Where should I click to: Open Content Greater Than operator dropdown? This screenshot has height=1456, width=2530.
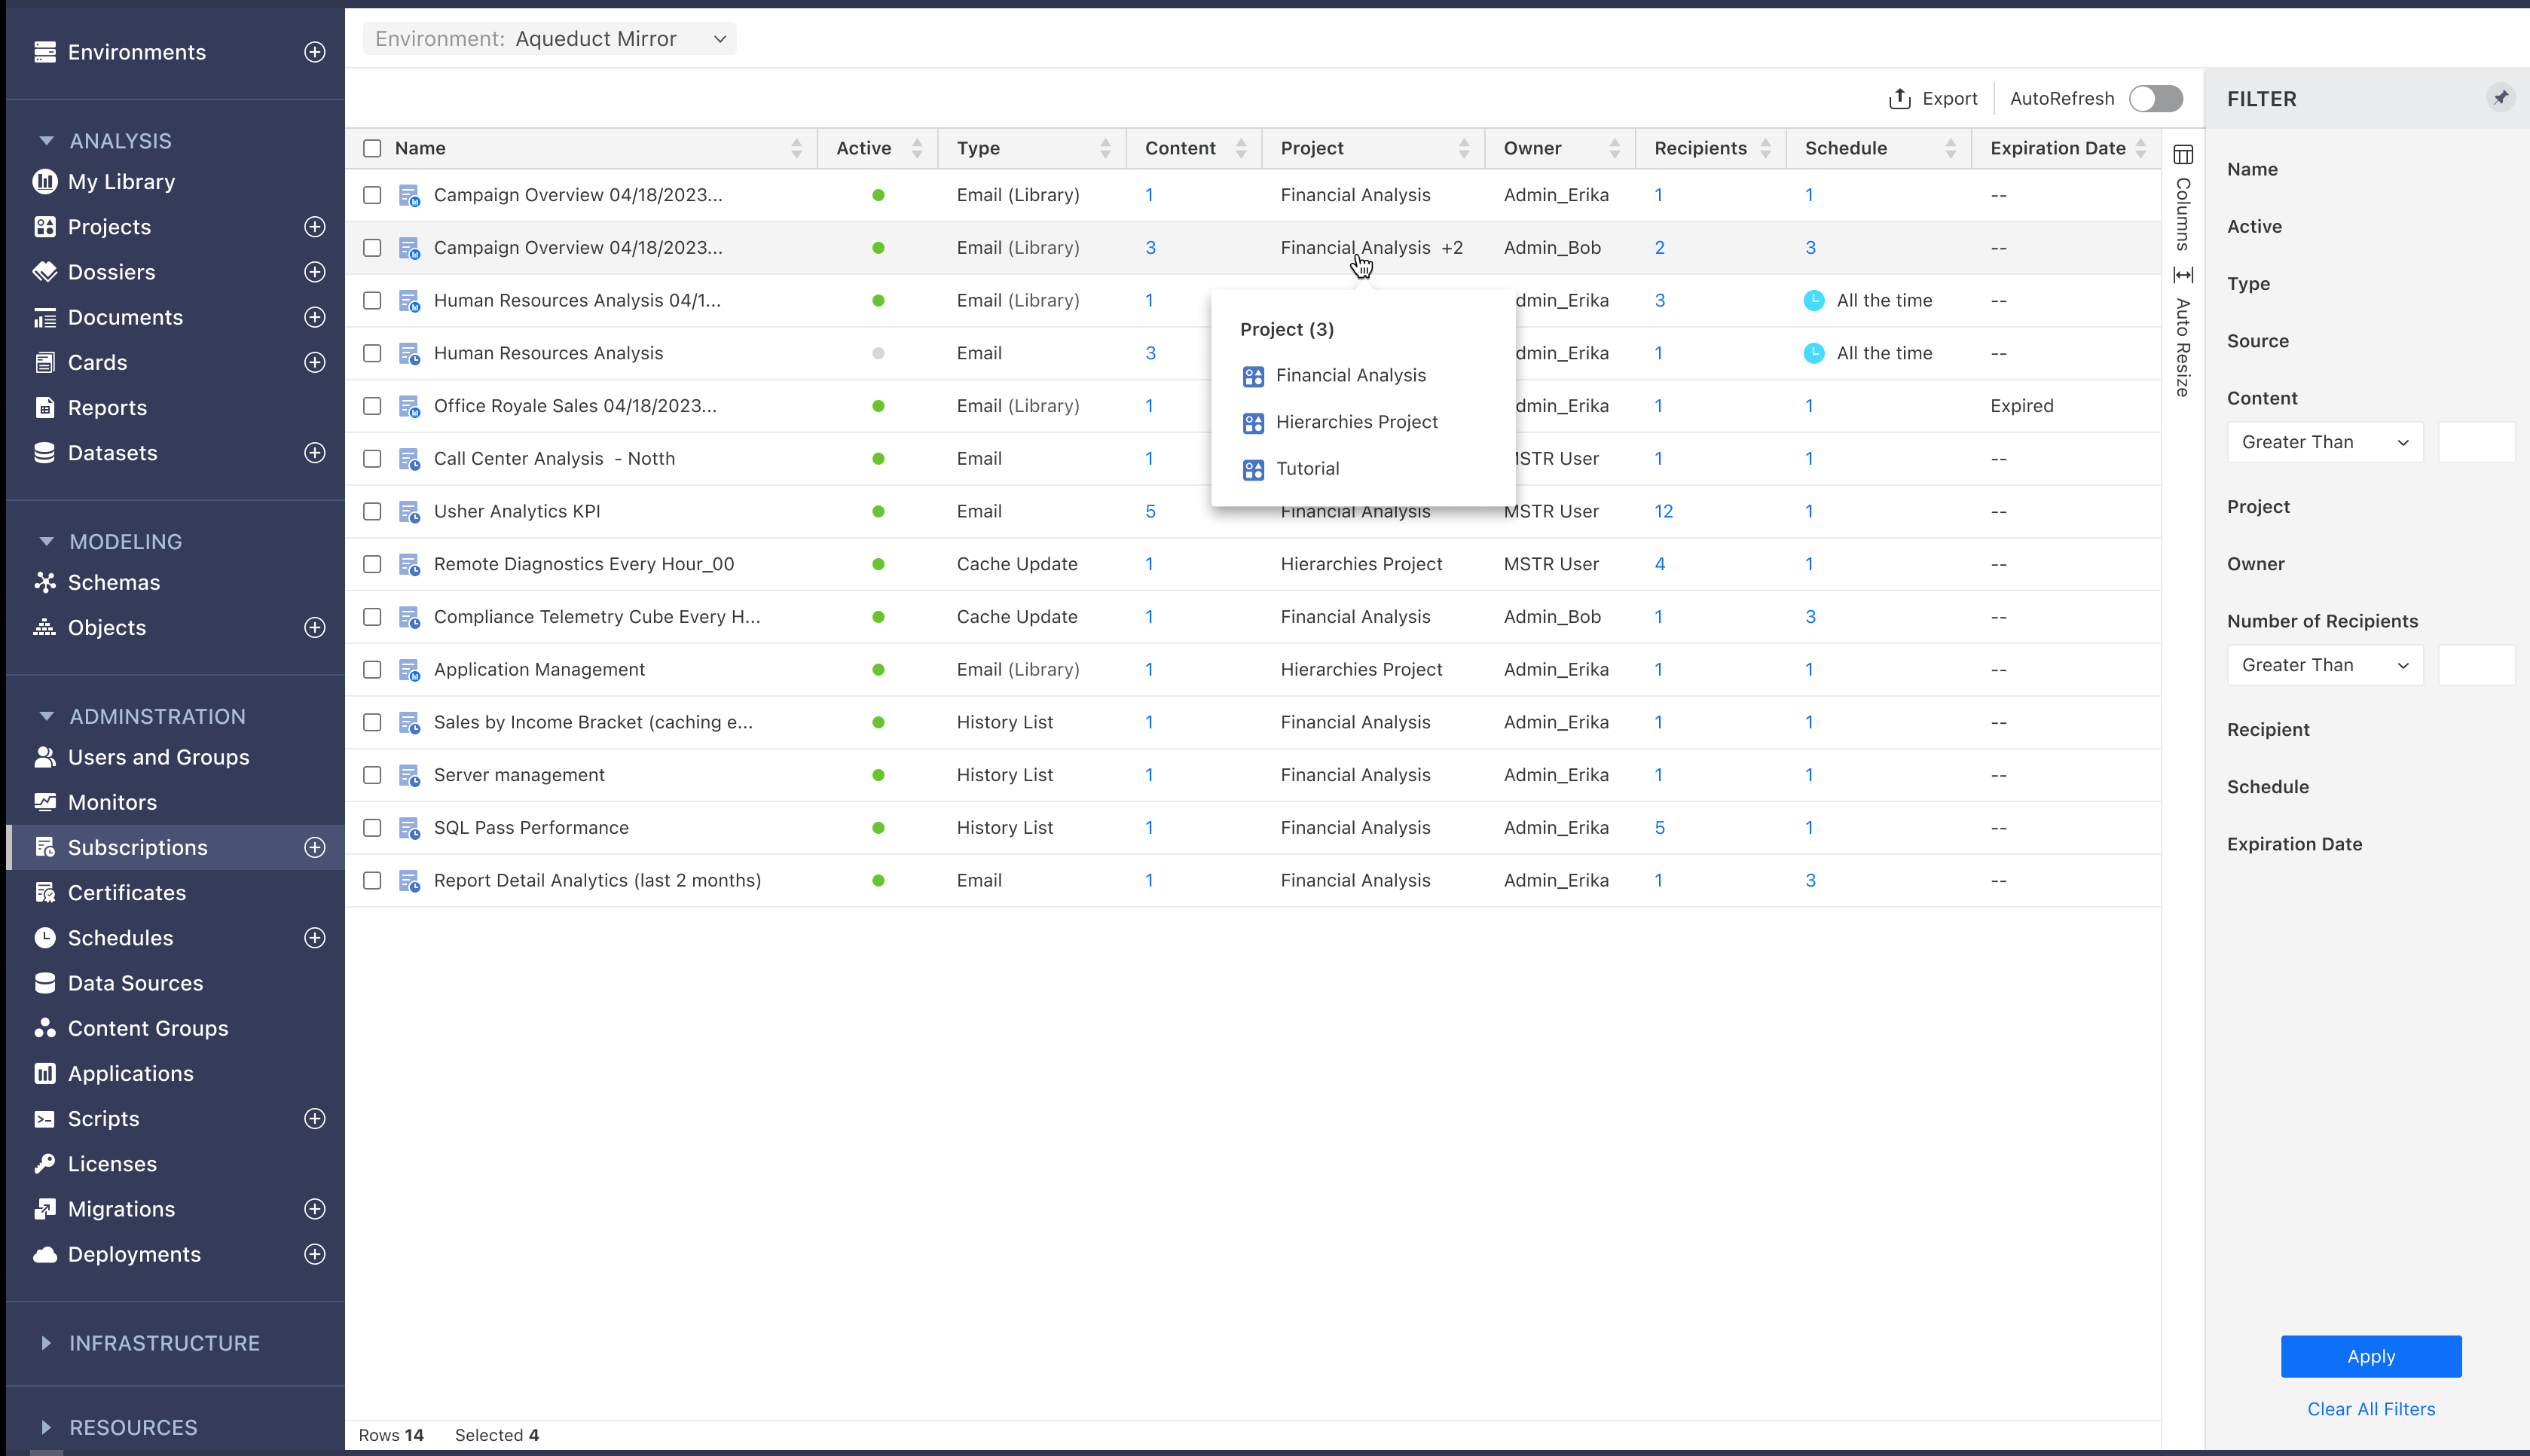pos(2324,442)
